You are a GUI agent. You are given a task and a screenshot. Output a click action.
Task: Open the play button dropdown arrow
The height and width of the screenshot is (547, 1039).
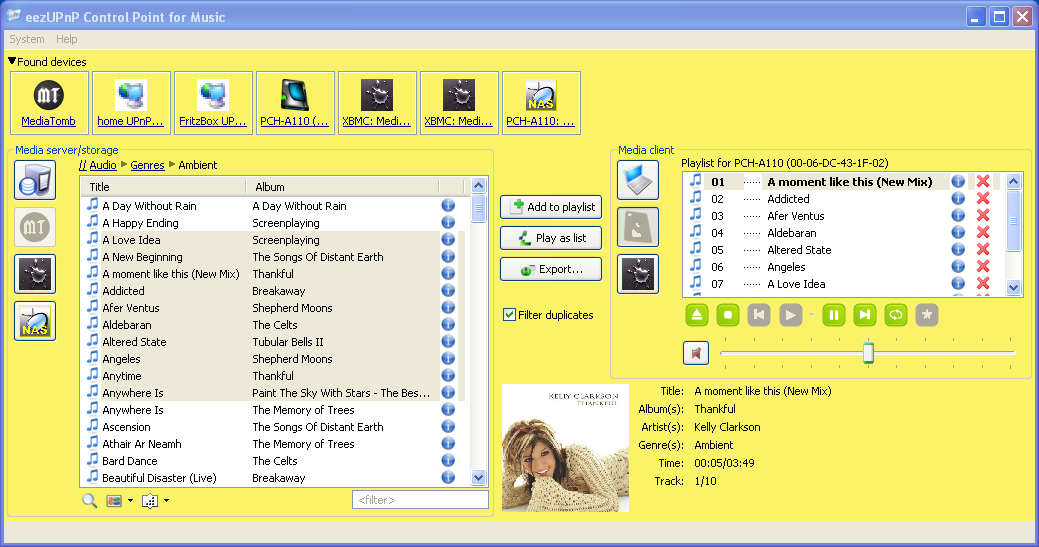[811, 315]
